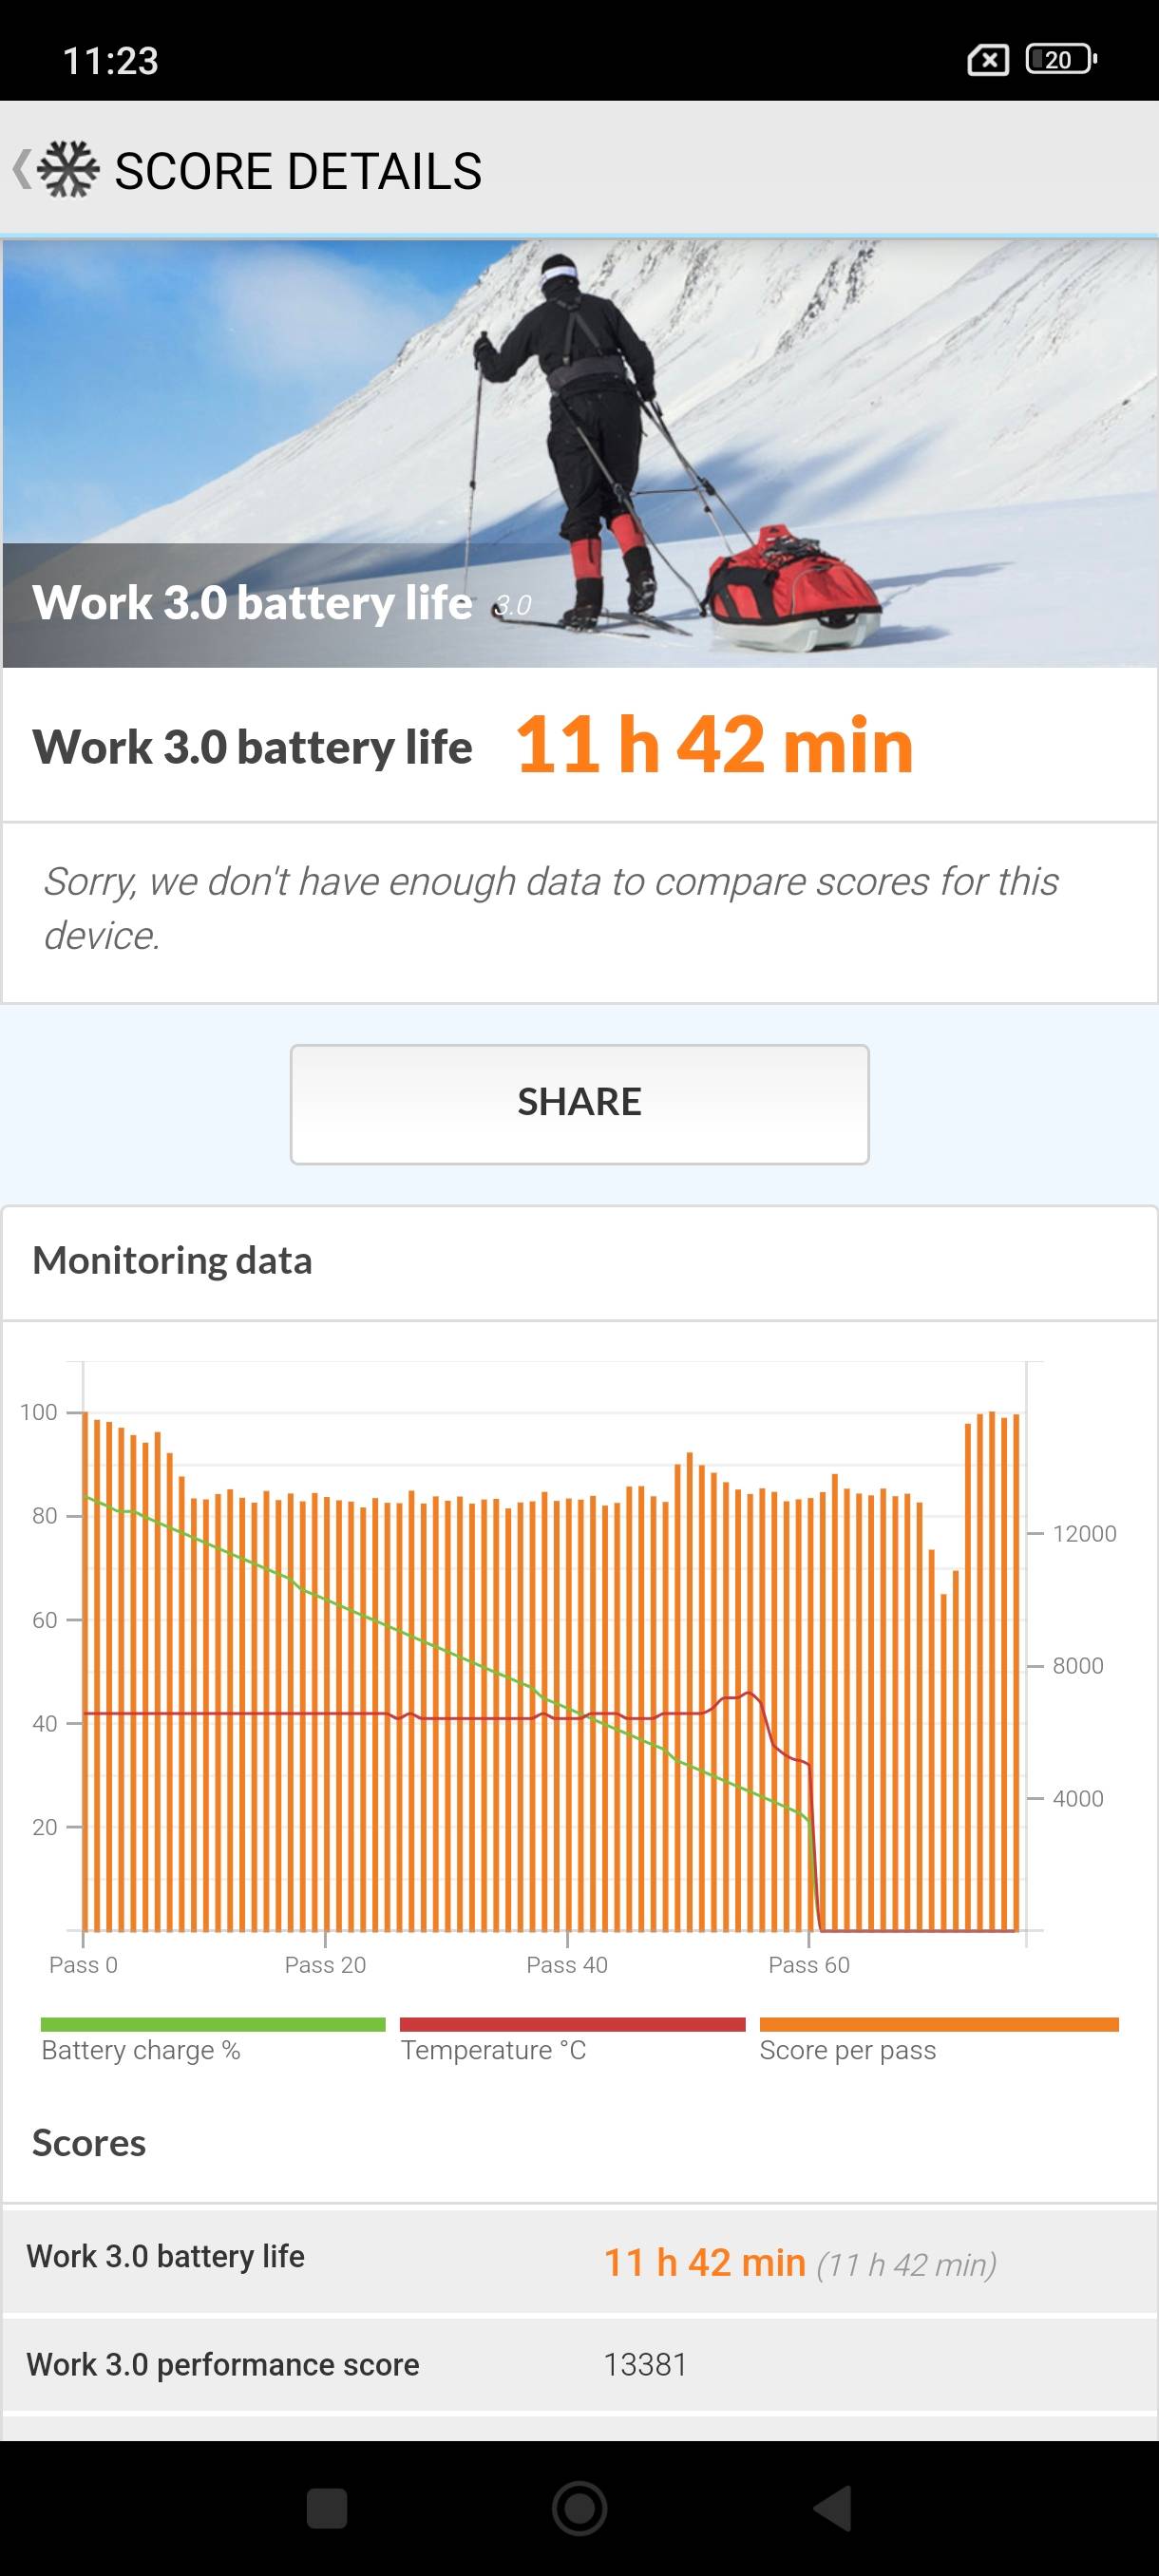The height and width of the screenshot is (2576, 1159).
Task: Tap the PCMark snowflake logo icon
Action: click(68, 170)
